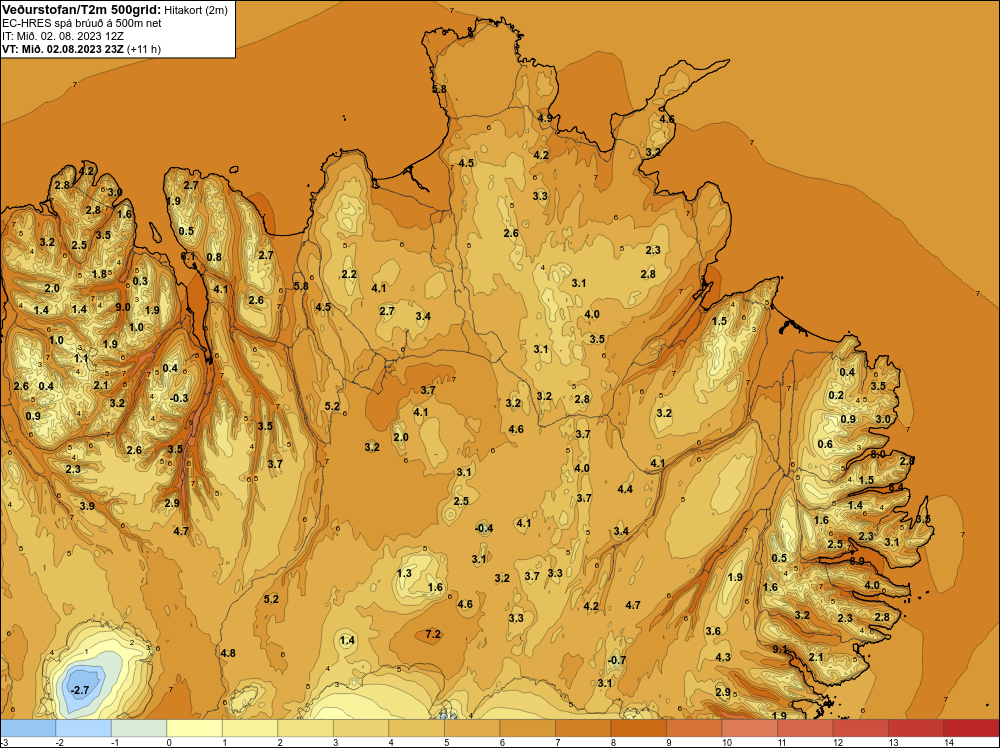1000x748 pixels.
Task: Click the light yellow swatch between 0 and 1
Action: 195,728
